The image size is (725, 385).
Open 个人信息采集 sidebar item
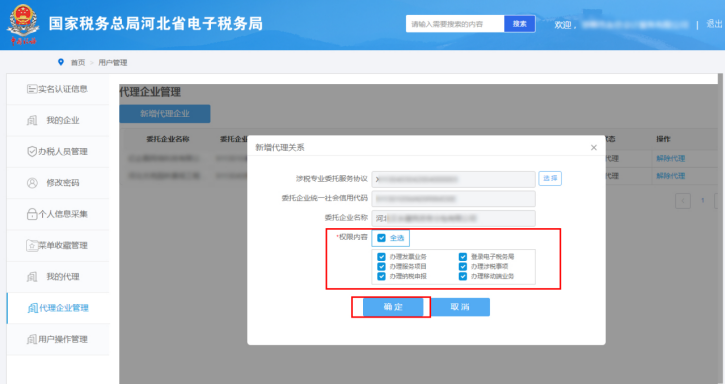click(x=58, y=214)
